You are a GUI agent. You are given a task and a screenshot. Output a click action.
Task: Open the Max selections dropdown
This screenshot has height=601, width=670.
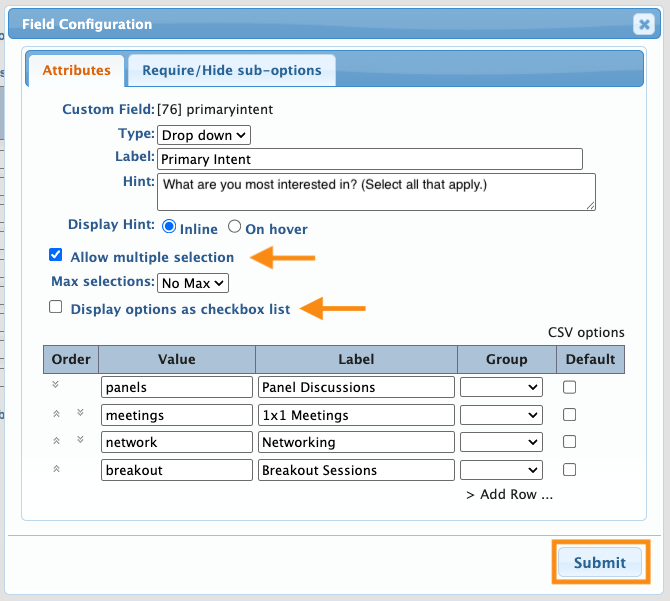coord(193,283)
